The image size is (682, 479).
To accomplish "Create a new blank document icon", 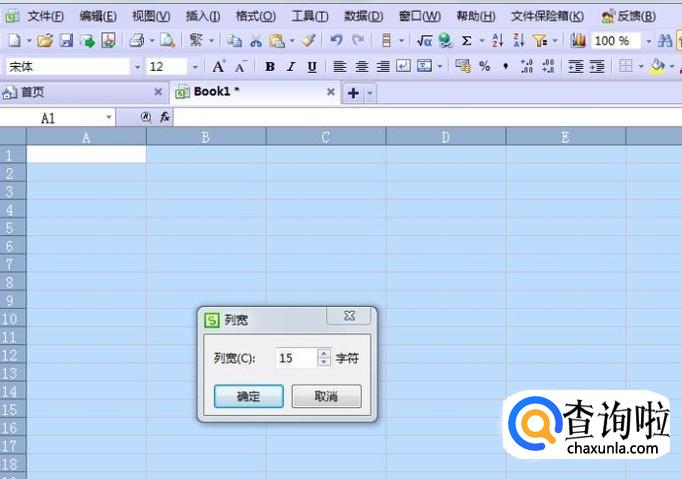I will tap(15, 41).
